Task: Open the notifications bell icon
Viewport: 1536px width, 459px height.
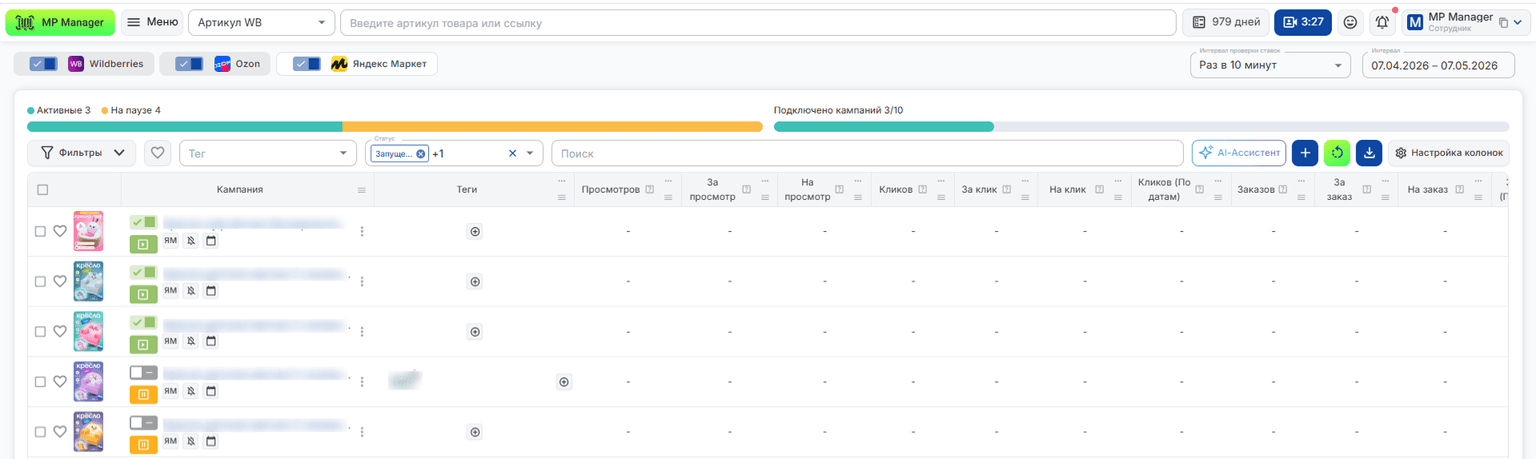Action: [1382, 22]
